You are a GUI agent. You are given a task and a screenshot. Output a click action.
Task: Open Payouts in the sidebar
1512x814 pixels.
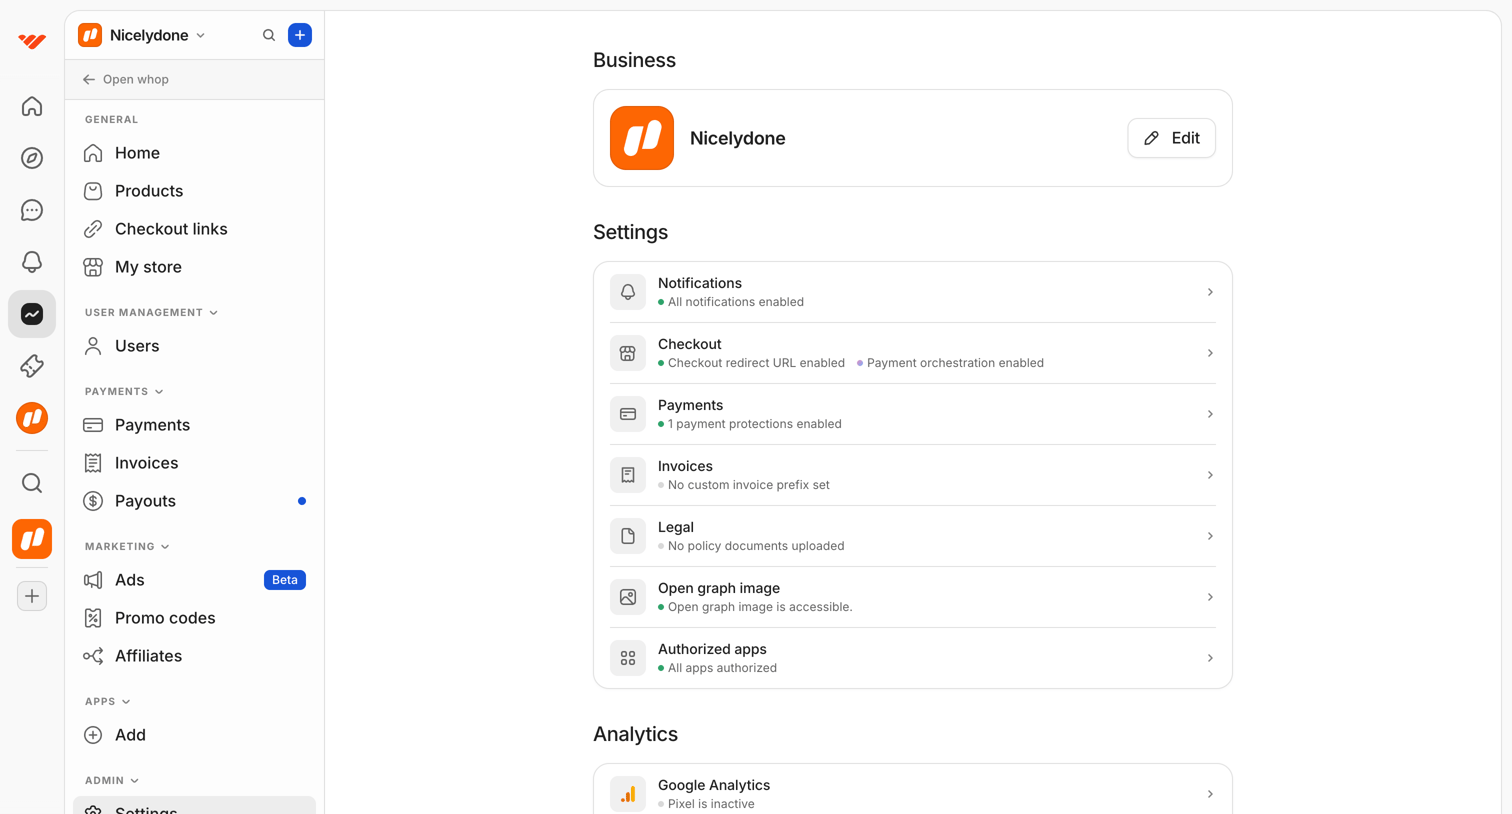pyautogui.click(x=194, y=501)
